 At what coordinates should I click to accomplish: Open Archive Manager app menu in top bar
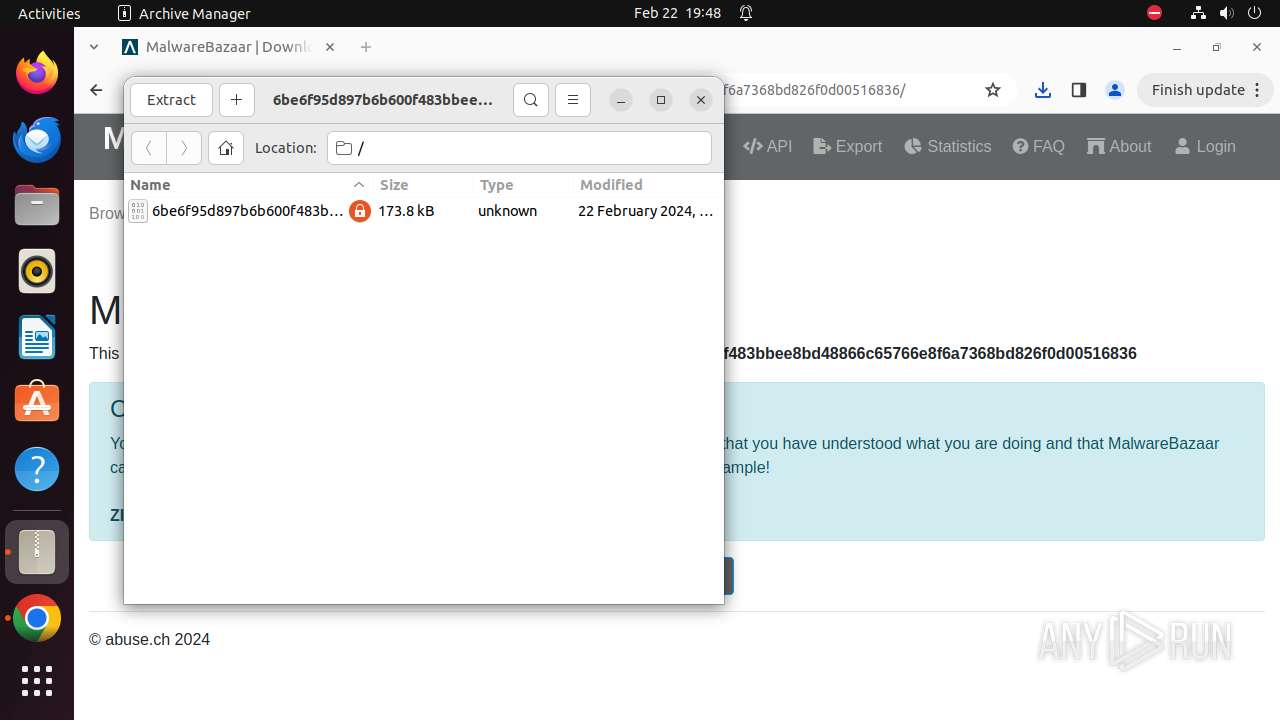pos(184,13)
